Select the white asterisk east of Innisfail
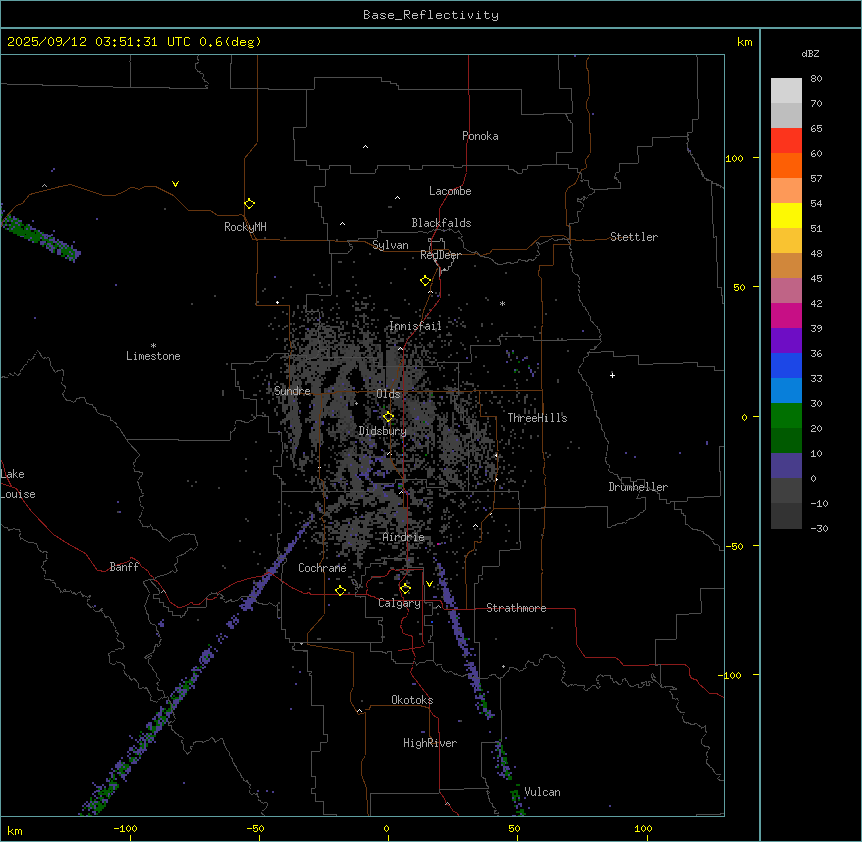862x842 pixels. pos(502,303)
